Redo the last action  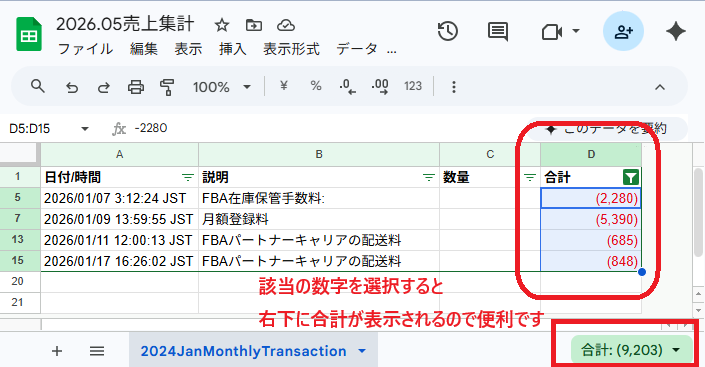(103, 87)
